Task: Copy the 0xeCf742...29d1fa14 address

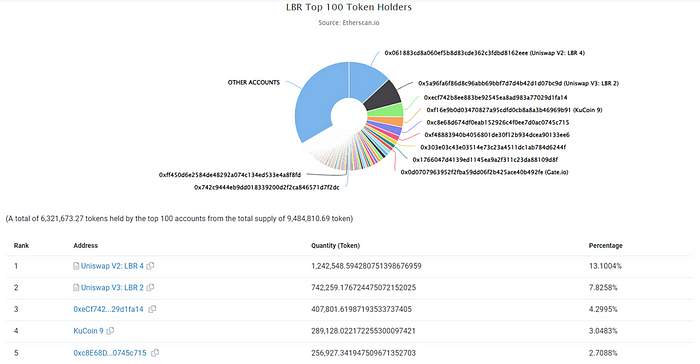Action: coord(152,309)
